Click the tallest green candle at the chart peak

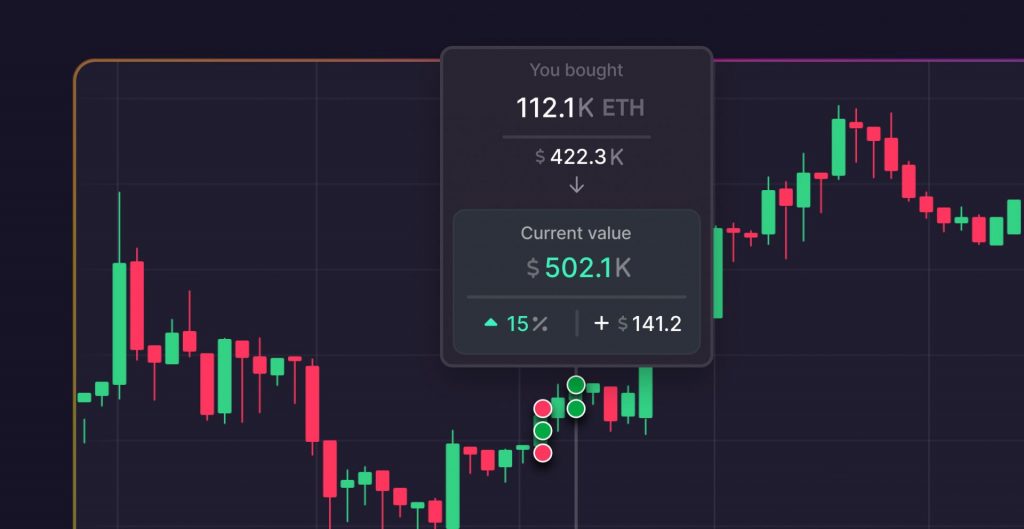(x=839, y=147)
